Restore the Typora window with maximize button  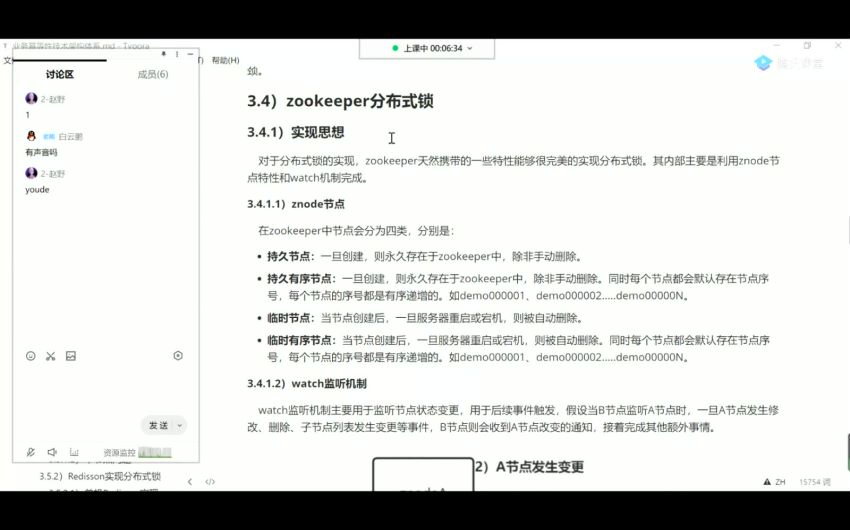807,46
